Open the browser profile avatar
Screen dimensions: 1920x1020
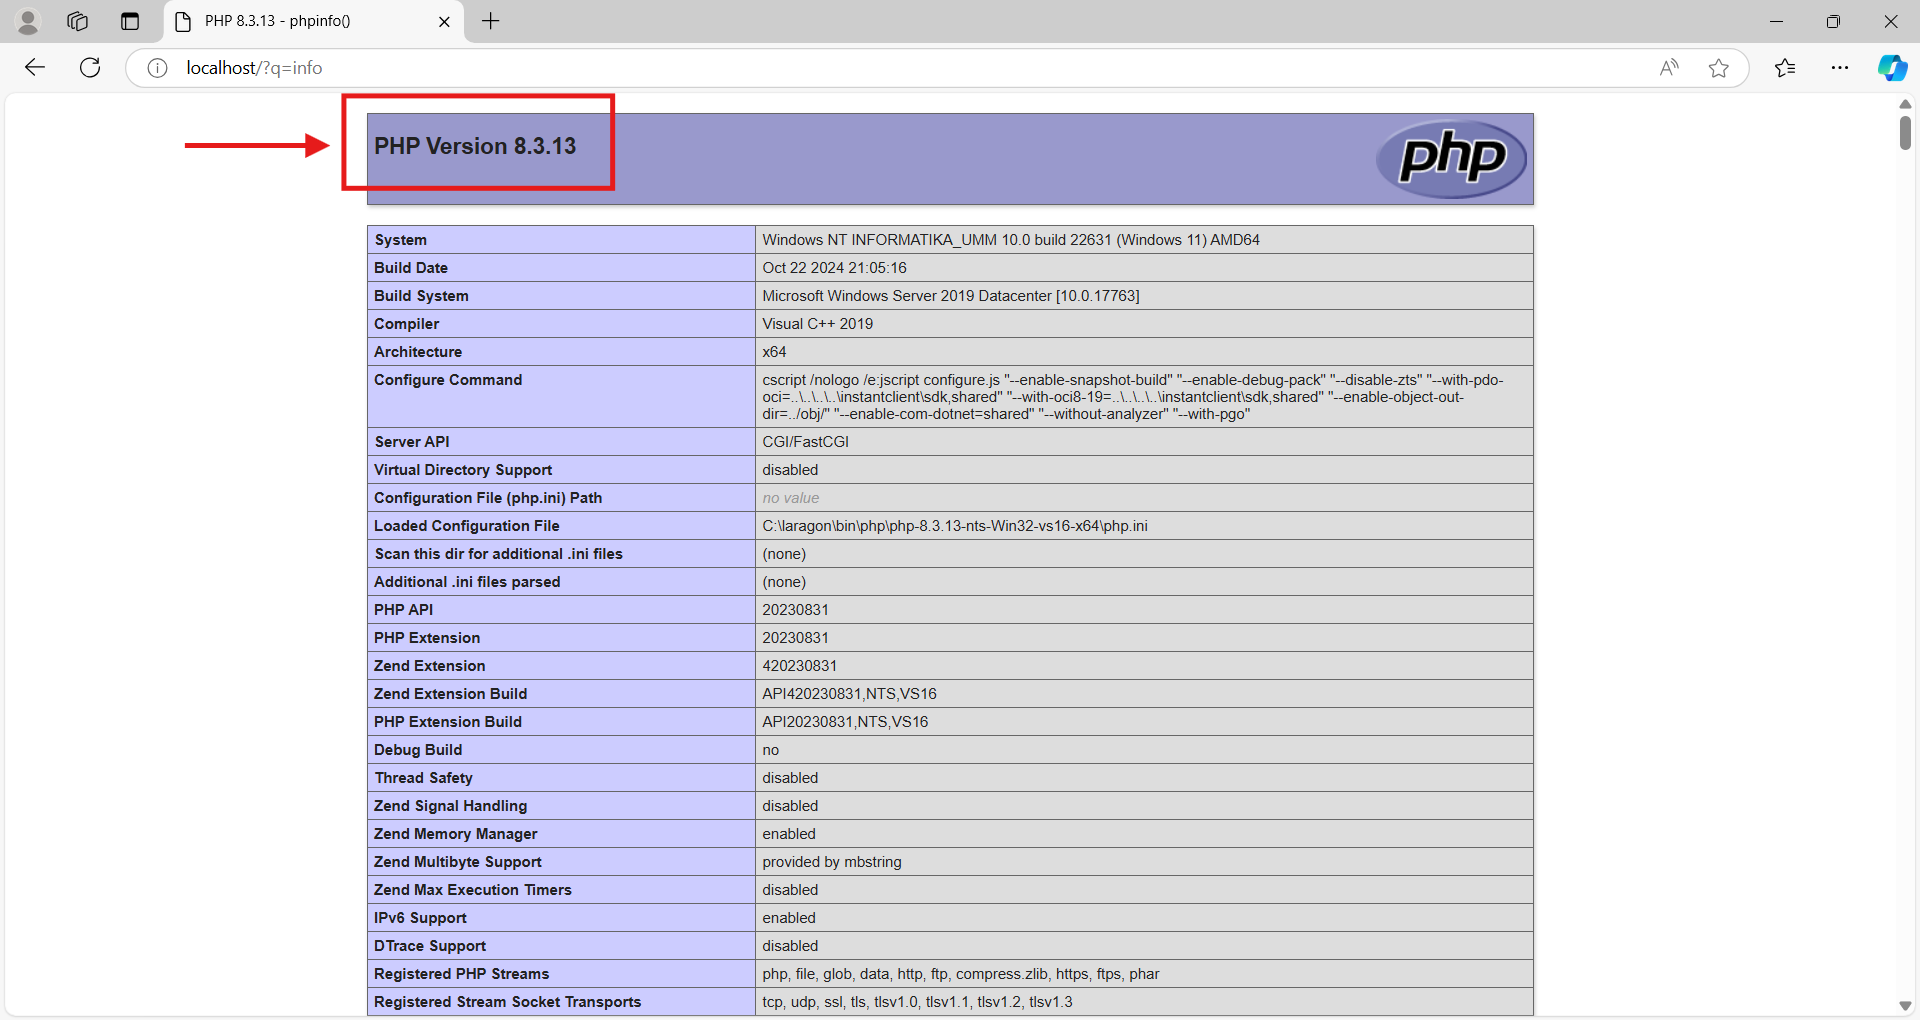[28, 21]
